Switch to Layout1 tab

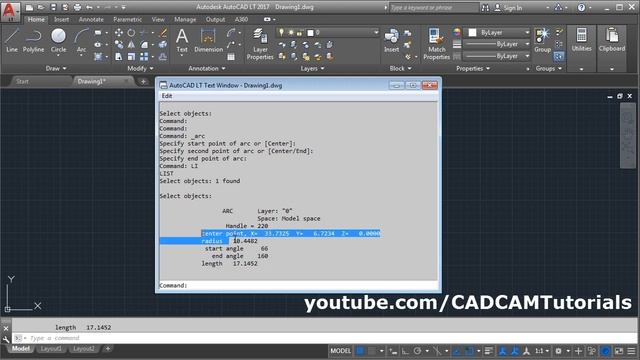click(51, 349)
